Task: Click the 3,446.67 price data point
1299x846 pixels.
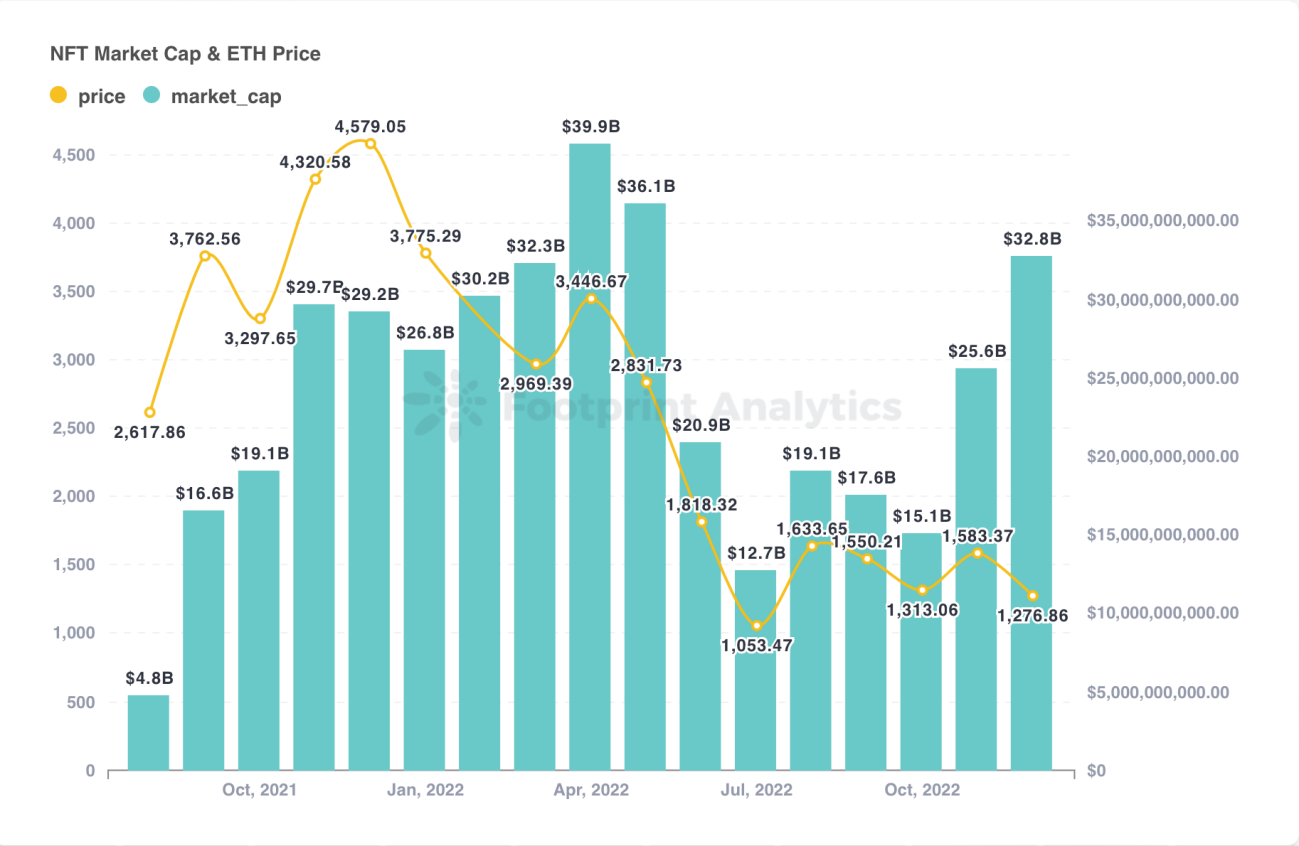Action: coord(591,299)
